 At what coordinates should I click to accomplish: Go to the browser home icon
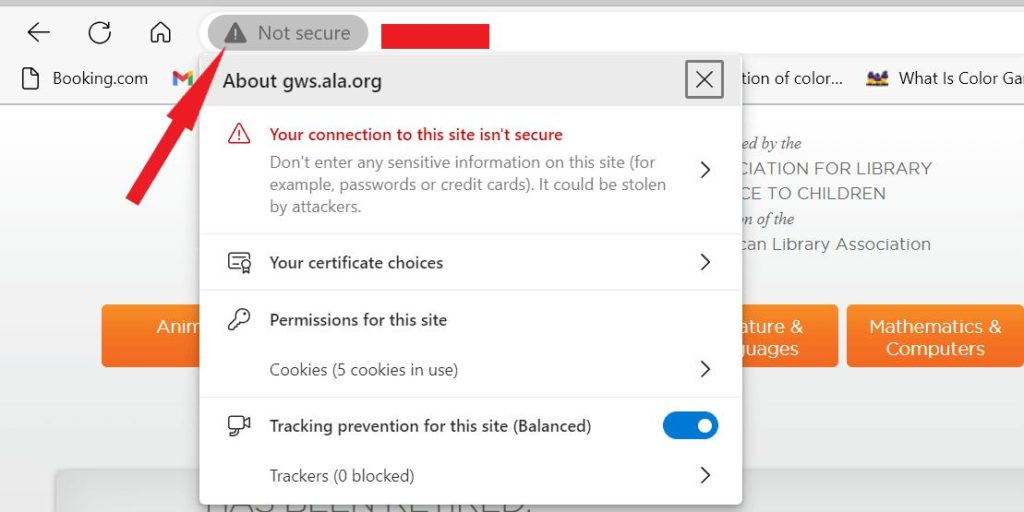(161, 32)
